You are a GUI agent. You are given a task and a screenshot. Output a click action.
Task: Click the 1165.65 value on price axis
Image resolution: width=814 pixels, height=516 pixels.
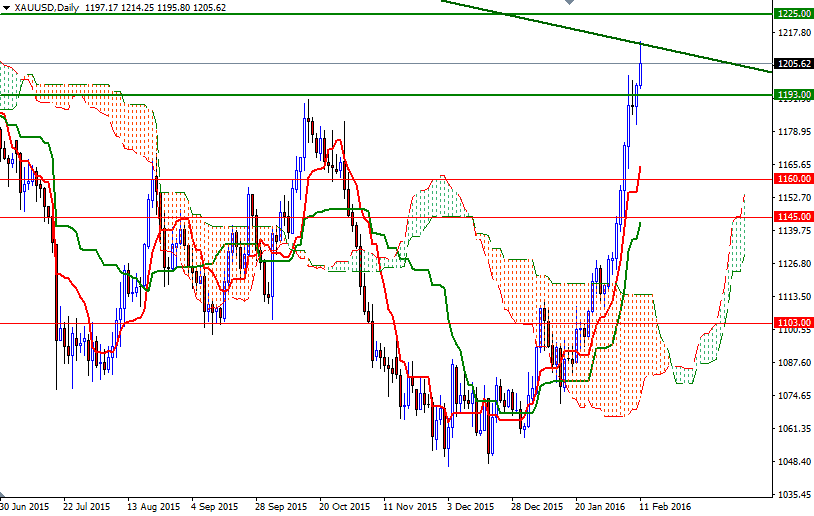tap(794, 165)
